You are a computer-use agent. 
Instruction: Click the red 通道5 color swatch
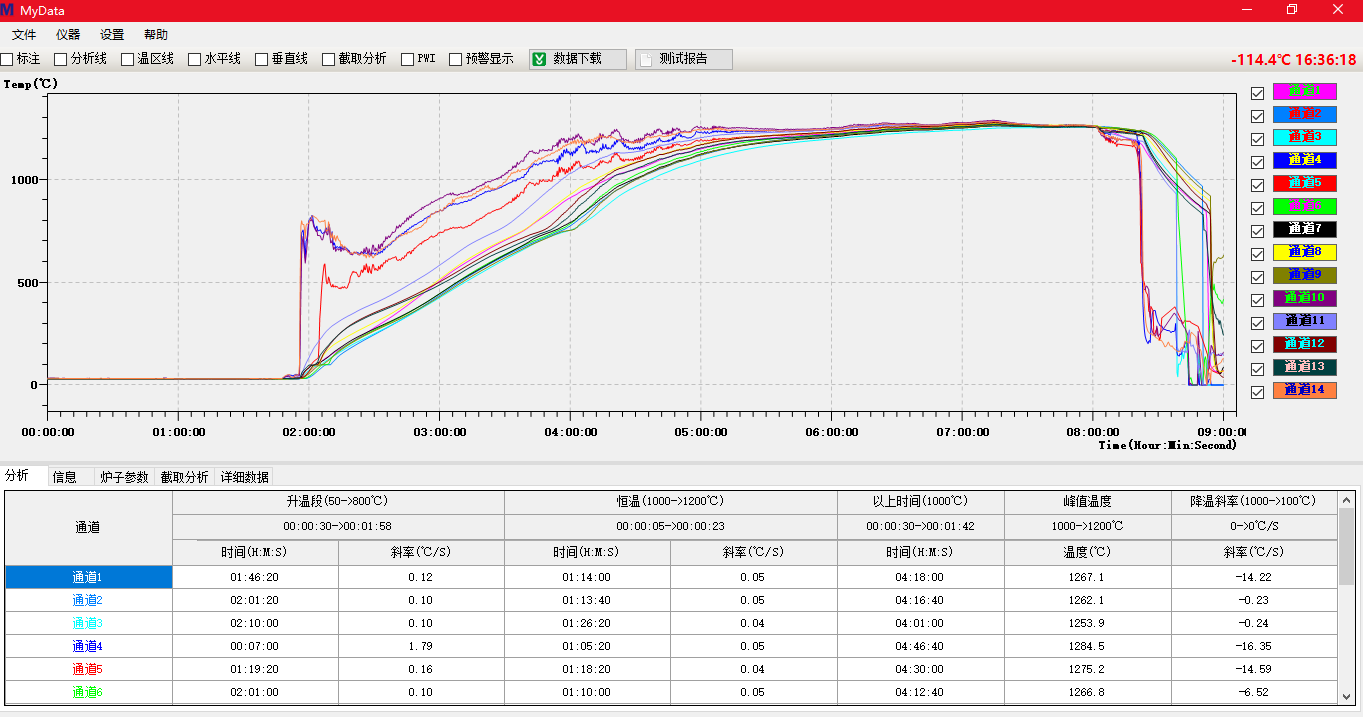tap(1304, 183)
